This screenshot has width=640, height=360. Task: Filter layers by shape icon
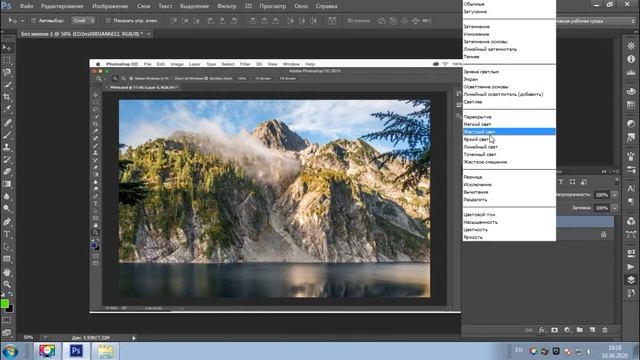click(x=572, y=182)
